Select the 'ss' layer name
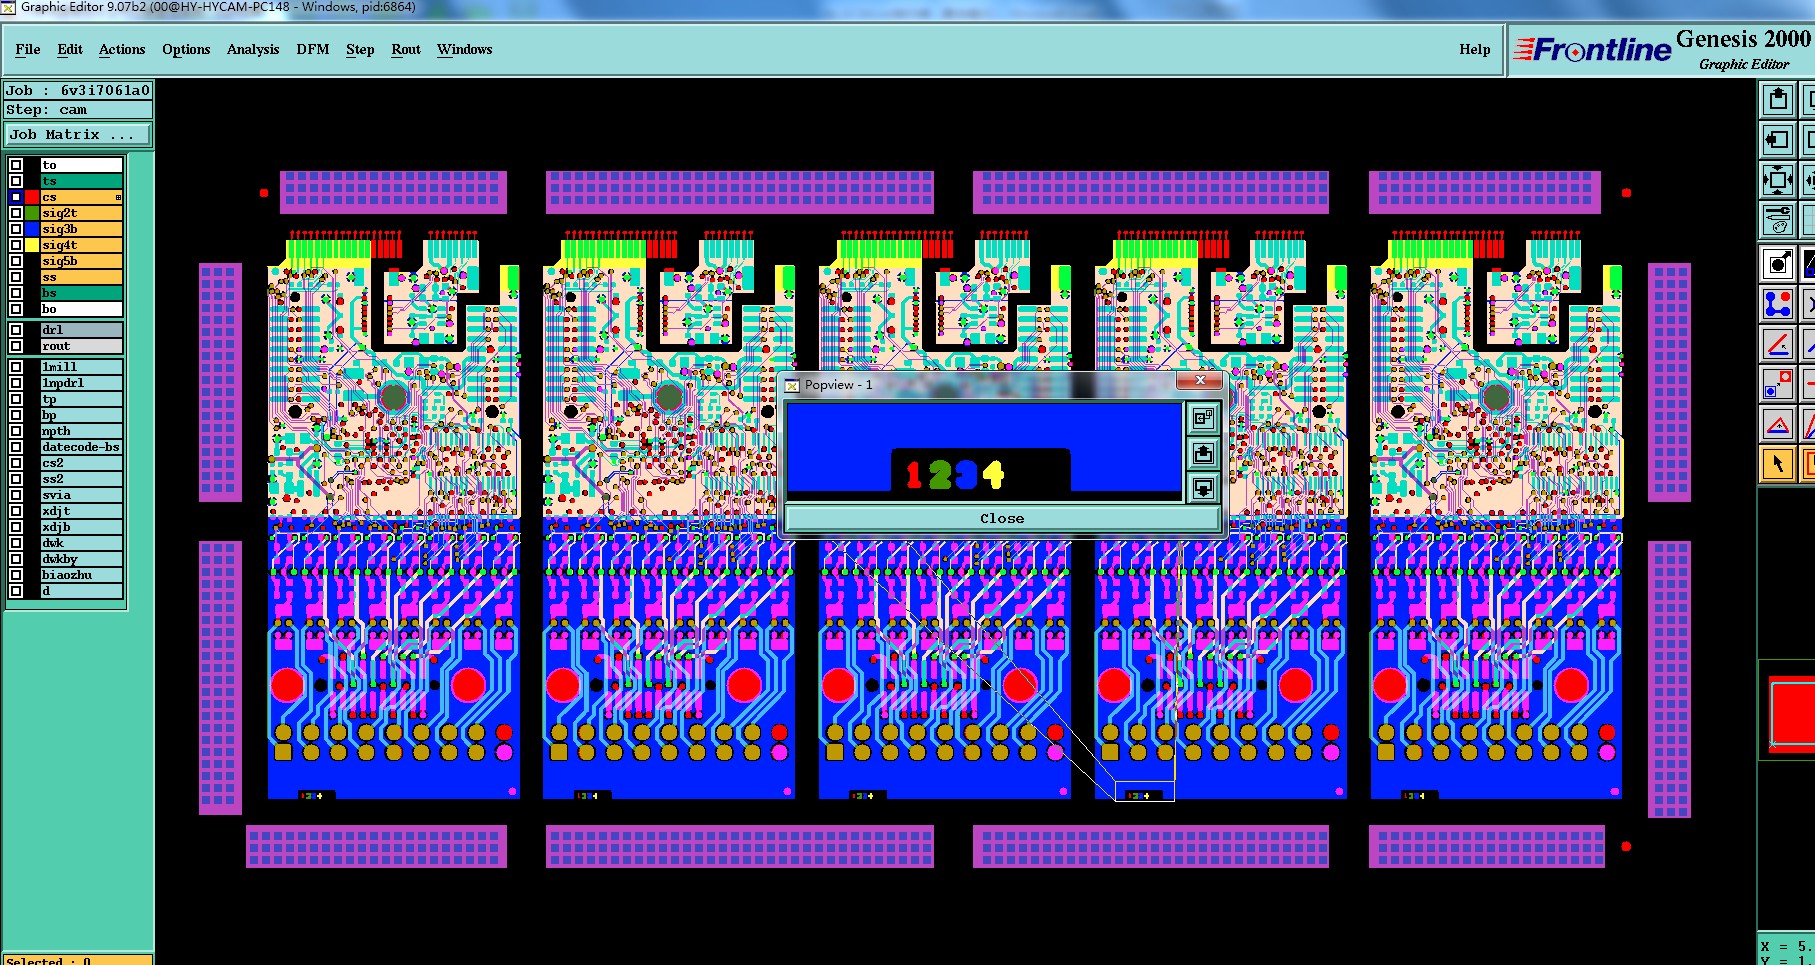 coord(81,277)
